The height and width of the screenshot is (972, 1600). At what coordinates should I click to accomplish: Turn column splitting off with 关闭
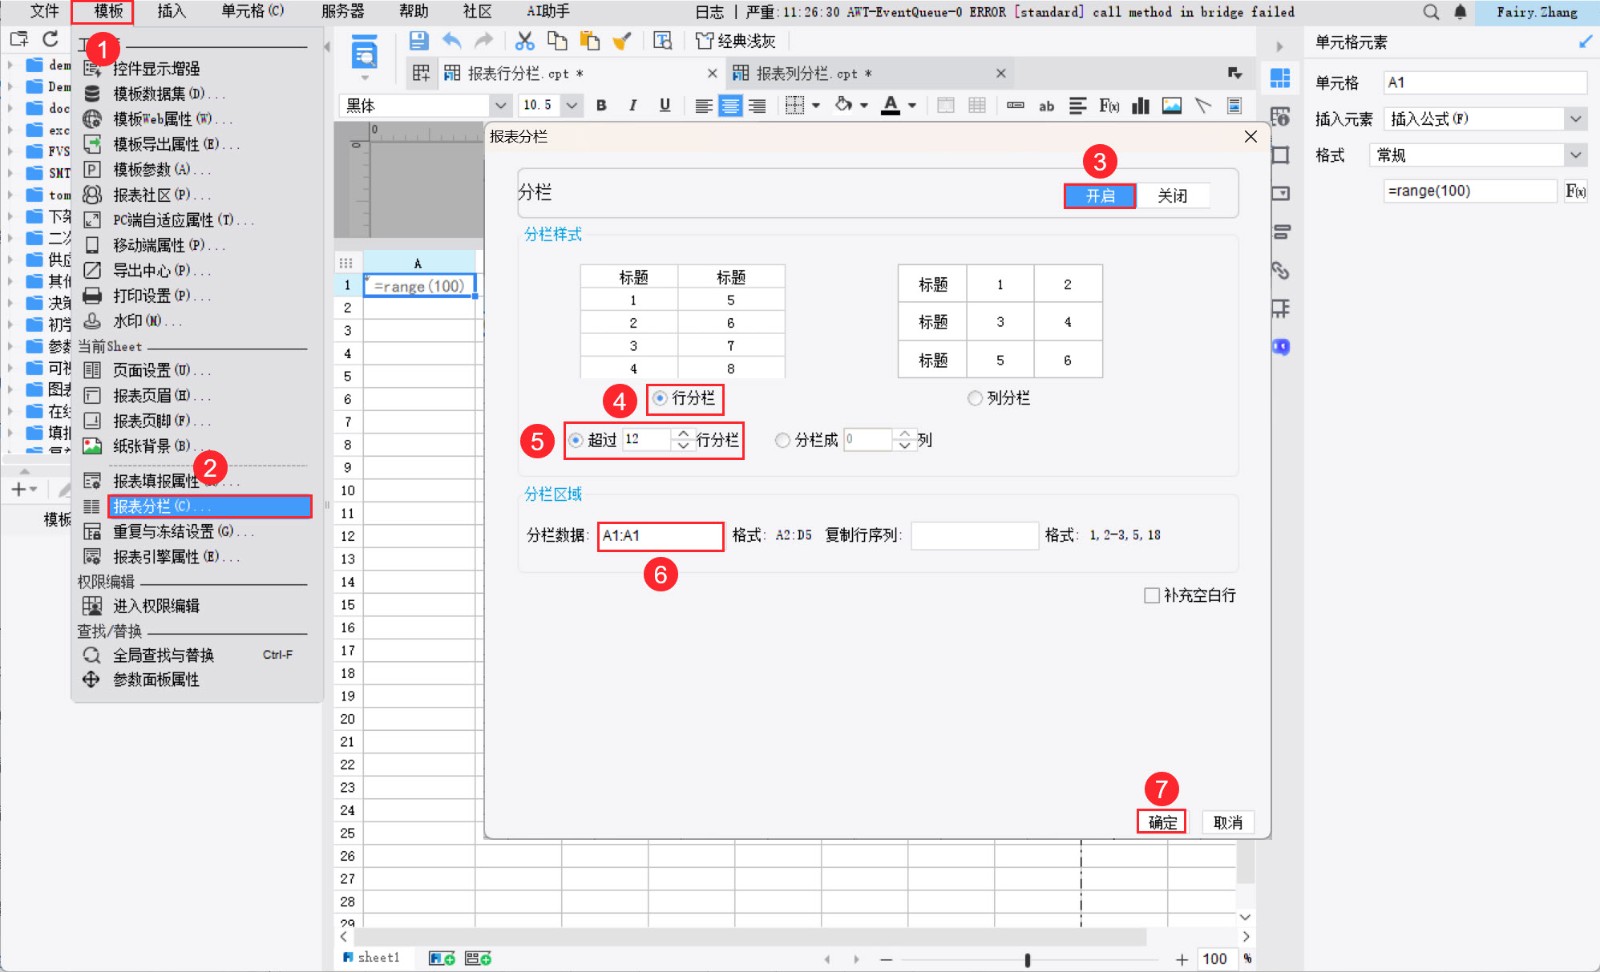coord(1172,196)
